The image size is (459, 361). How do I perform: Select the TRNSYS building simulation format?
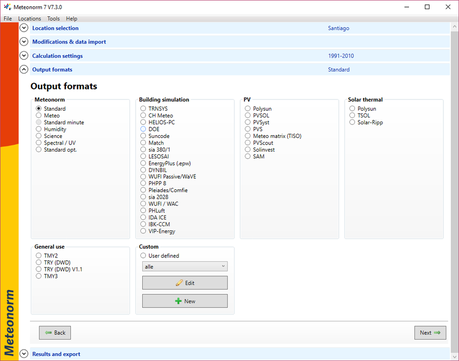pos(143,108)
